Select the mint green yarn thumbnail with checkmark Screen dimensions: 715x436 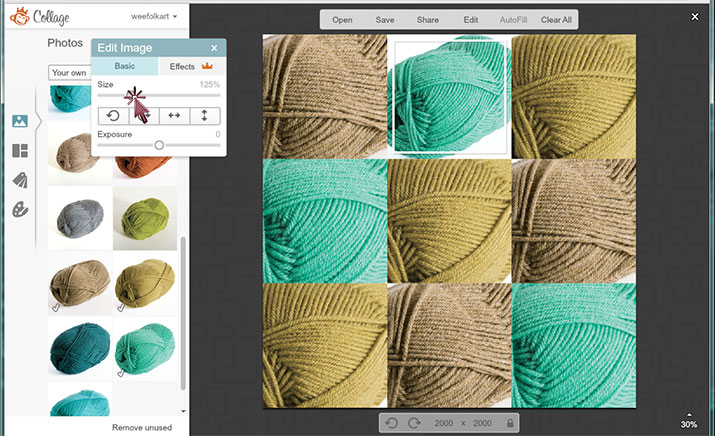click(145, 348)
